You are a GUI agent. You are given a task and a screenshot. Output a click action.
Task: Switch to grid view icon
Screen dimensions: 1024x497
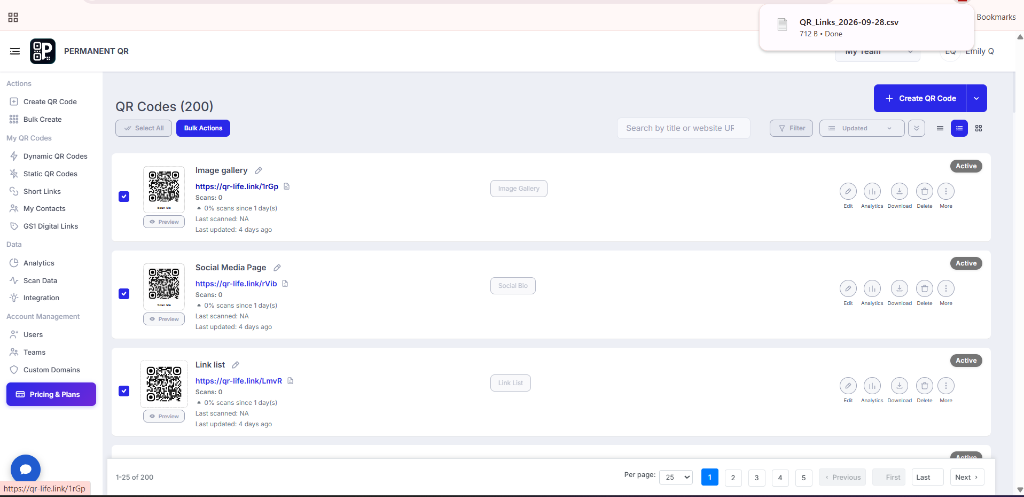(978, 128)
